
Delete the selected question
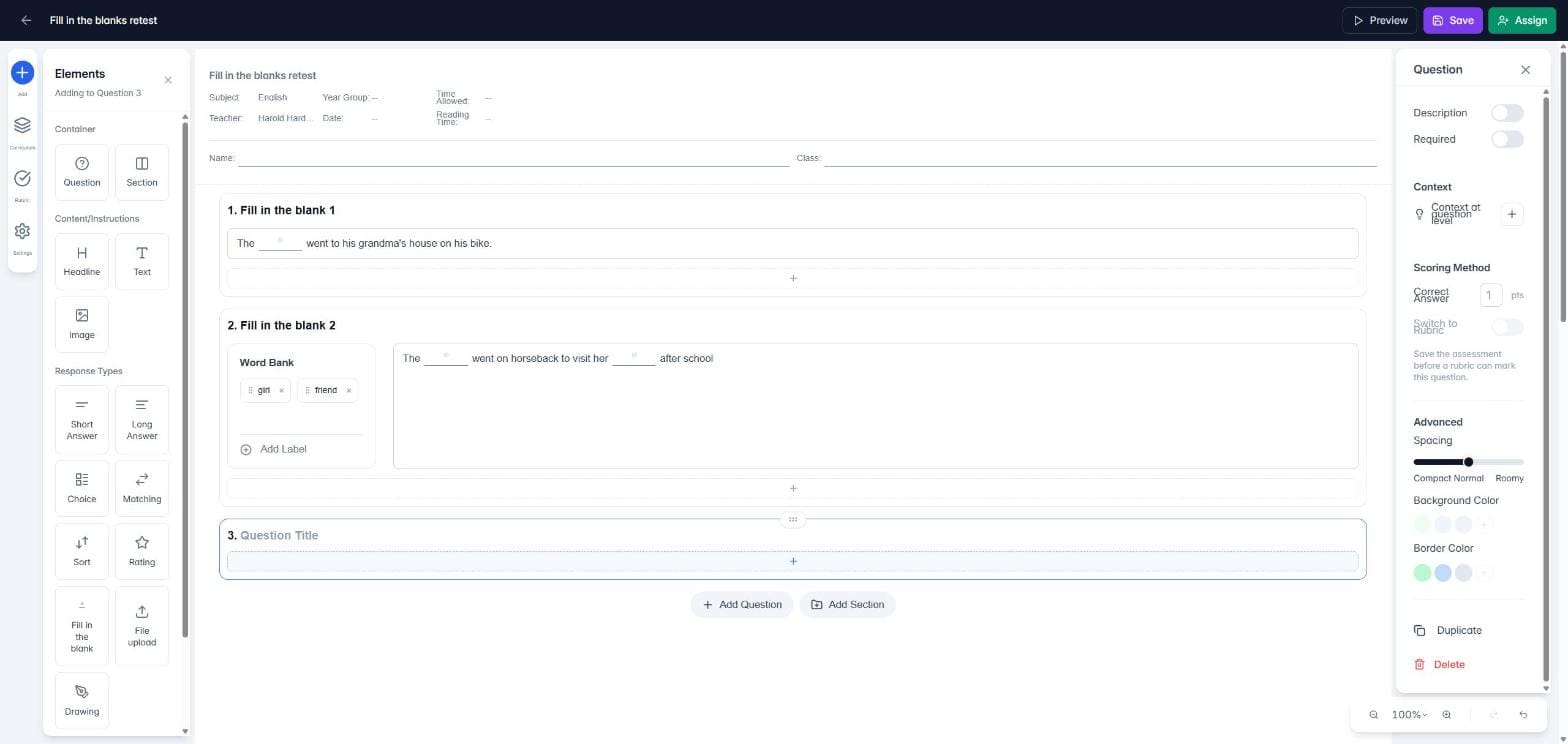click(x=1439, y=665)
